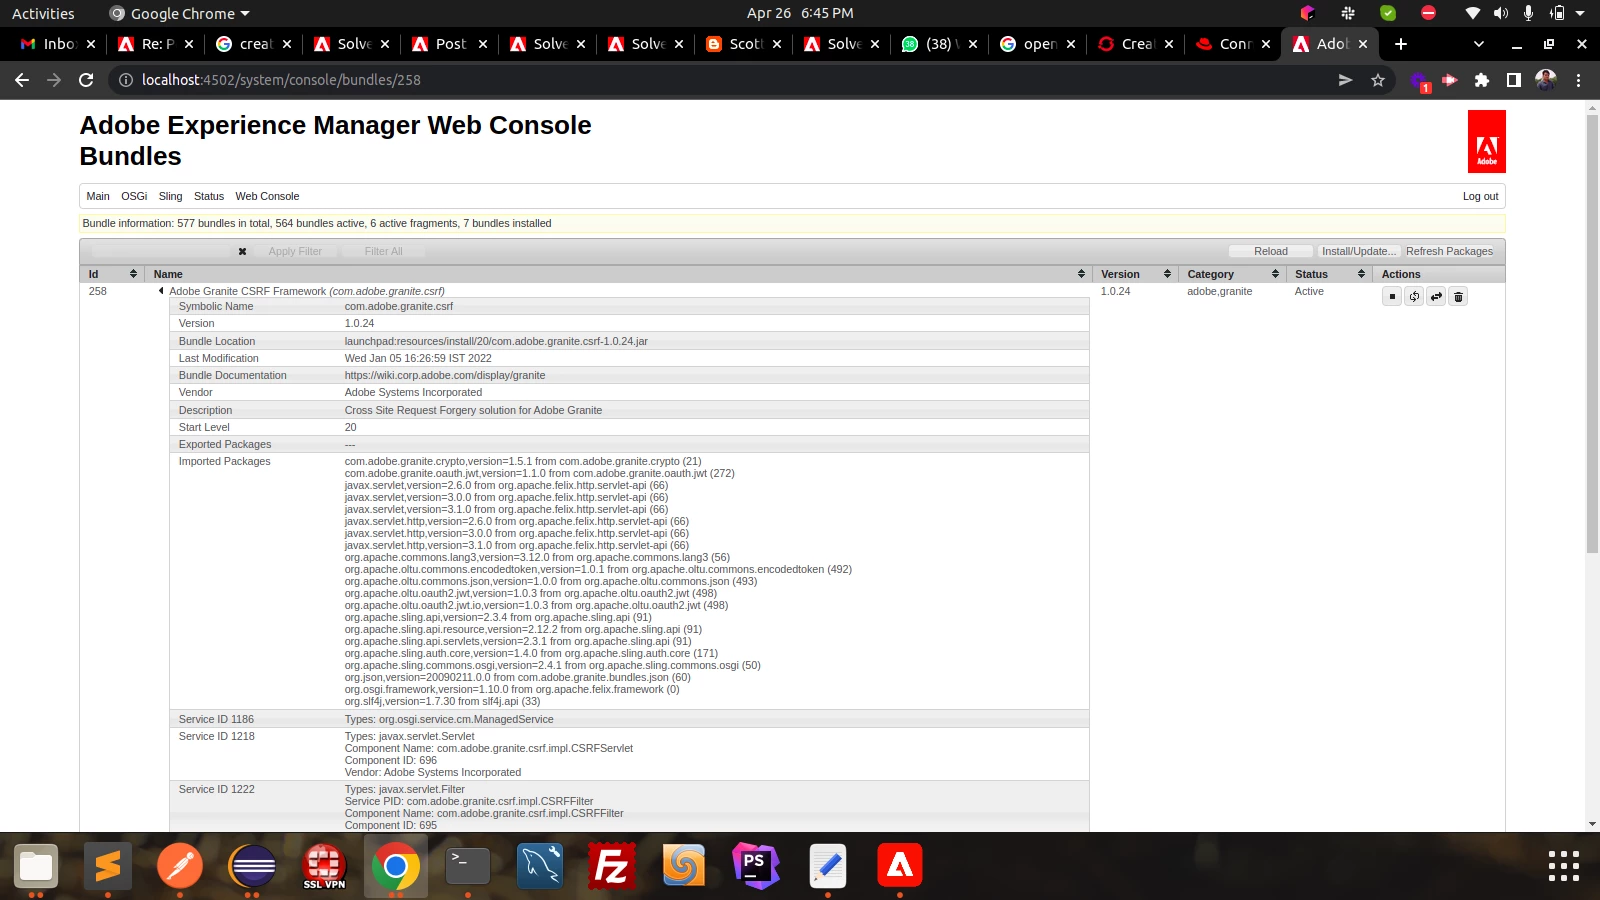The height and width of the screenshot is (900, 1600).
Task: Click the update bundle arrows icon
Action: tap(1436, 296)
